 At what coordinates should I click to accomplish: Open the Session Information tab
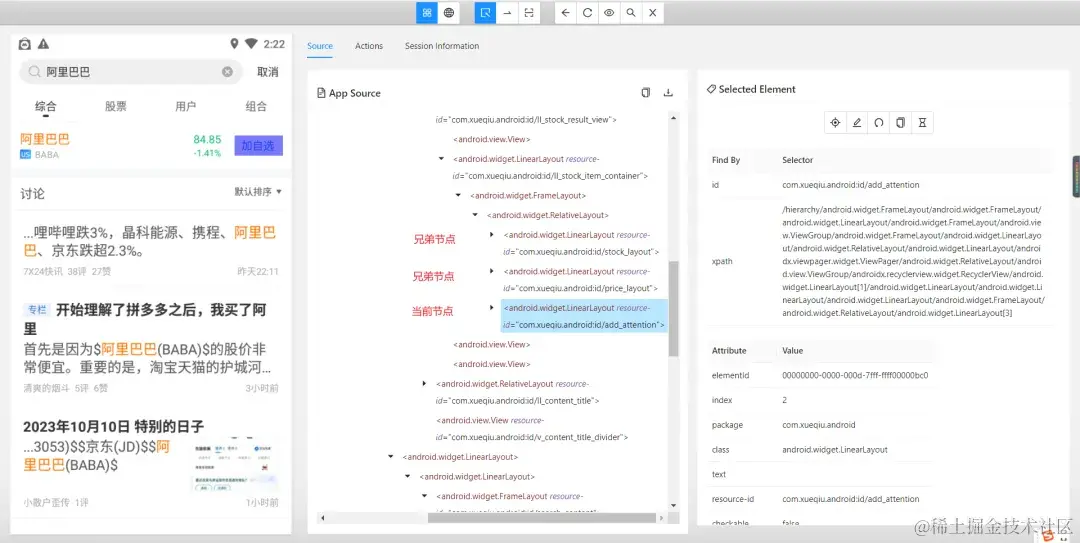click(x=442, y=46)
